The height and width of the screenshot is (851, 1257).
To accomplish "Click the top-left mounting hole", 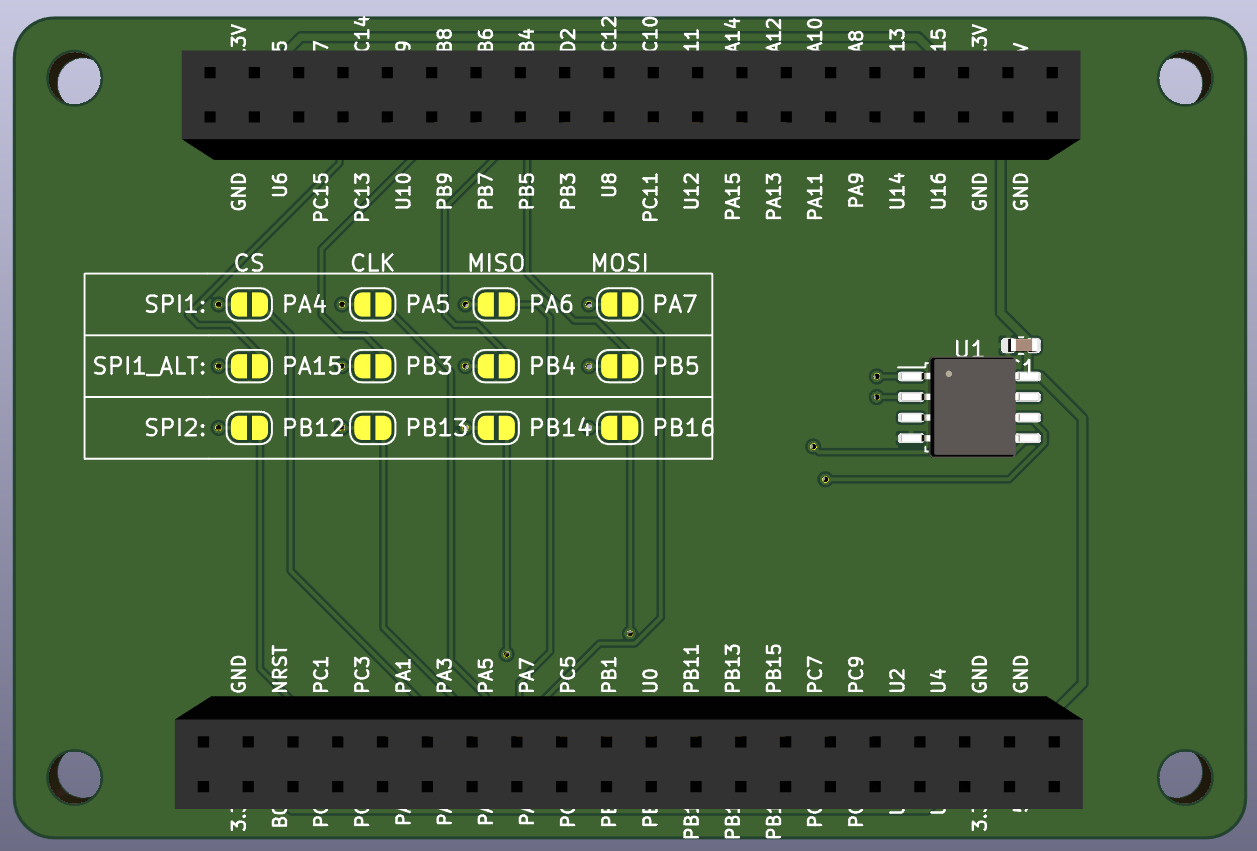I will (x=77, y=78).
